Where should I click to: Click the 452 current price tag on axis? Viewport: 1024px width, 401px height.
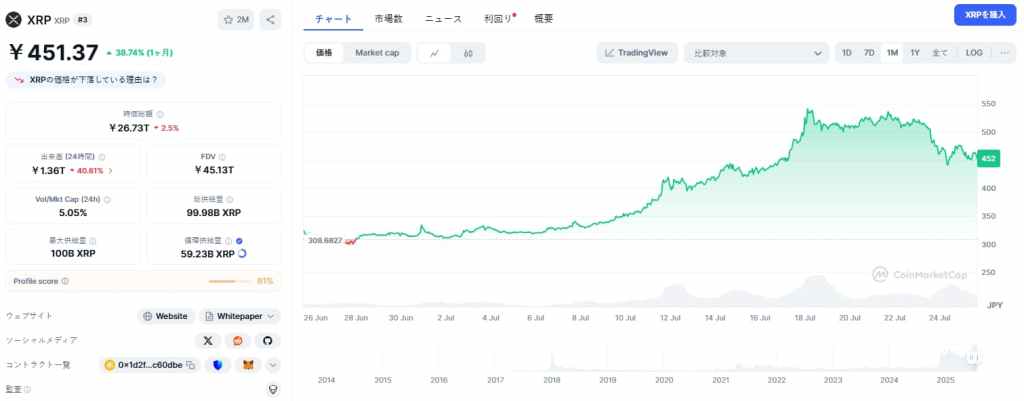pyautogui.click(x=988, y=159)
